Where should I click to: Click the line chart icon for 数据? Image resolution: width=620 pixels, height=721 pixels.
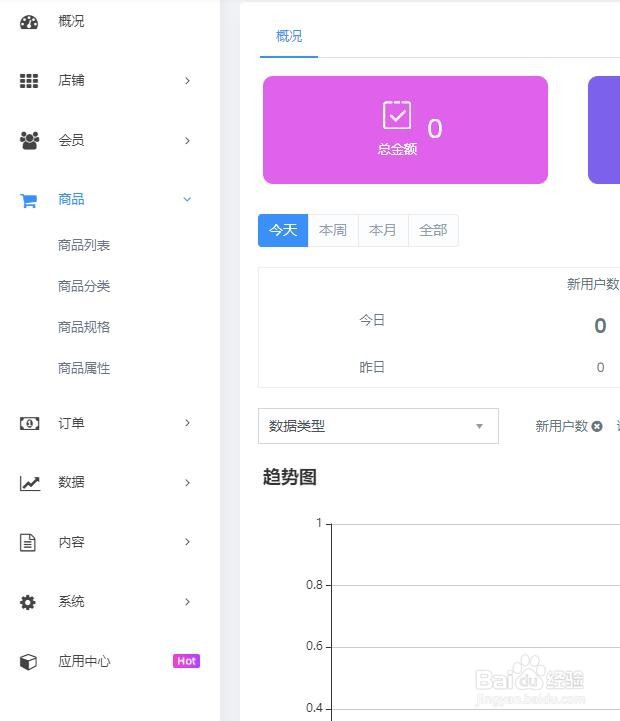(30, 483)
